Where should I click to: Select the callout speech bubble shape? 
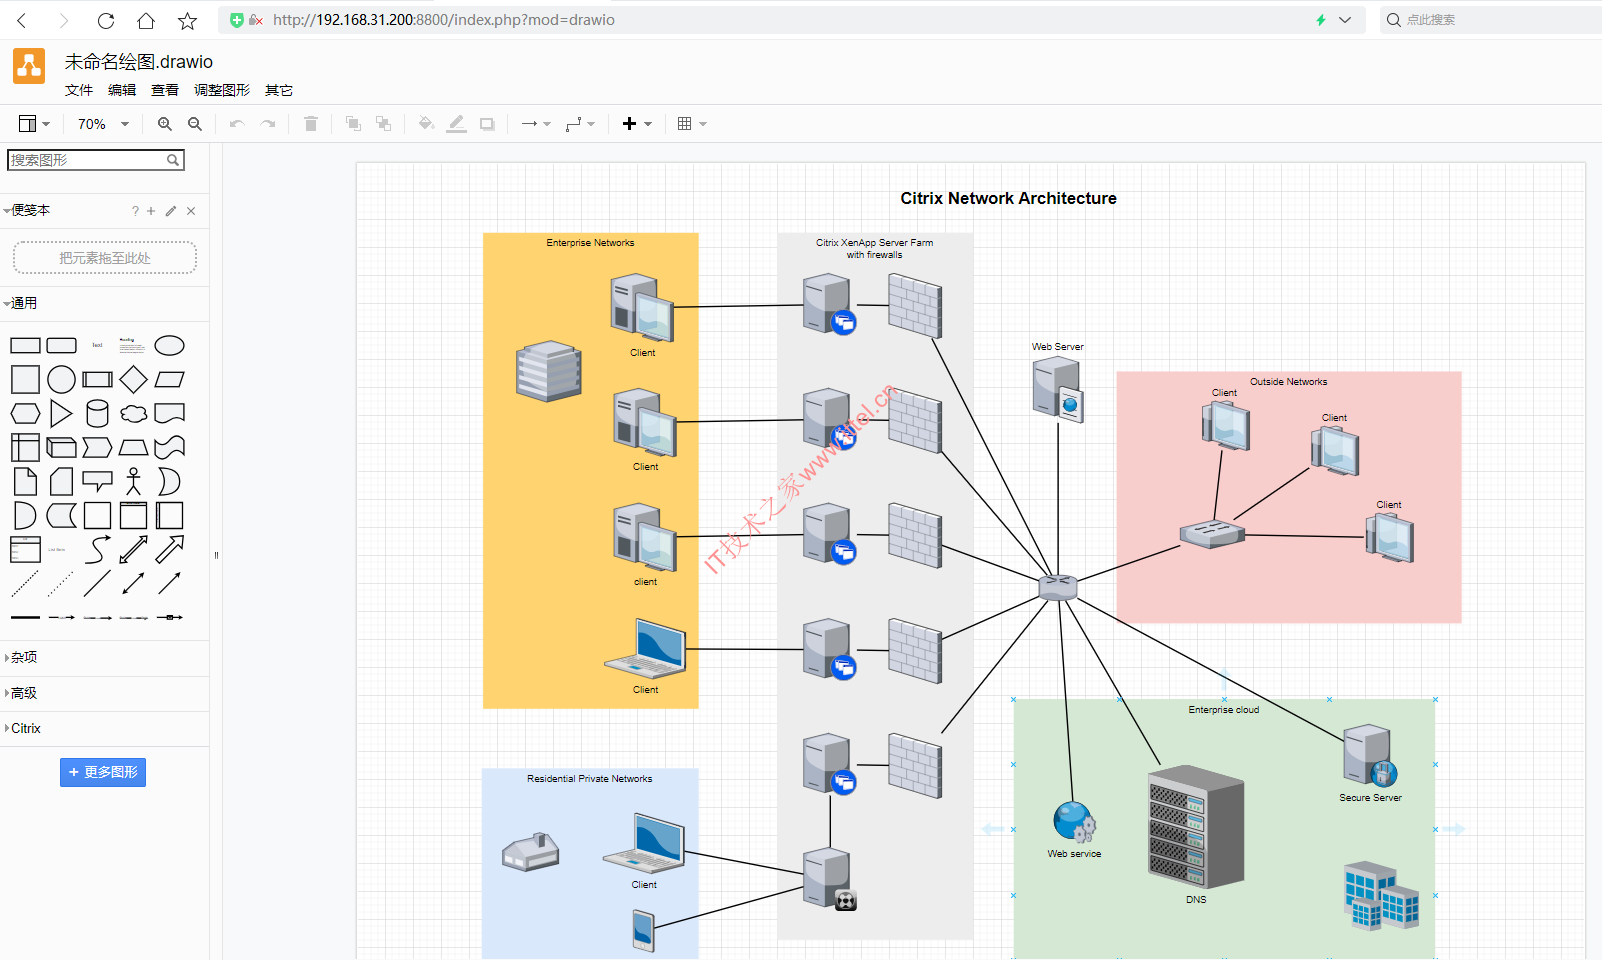click(x=97, y=482)
